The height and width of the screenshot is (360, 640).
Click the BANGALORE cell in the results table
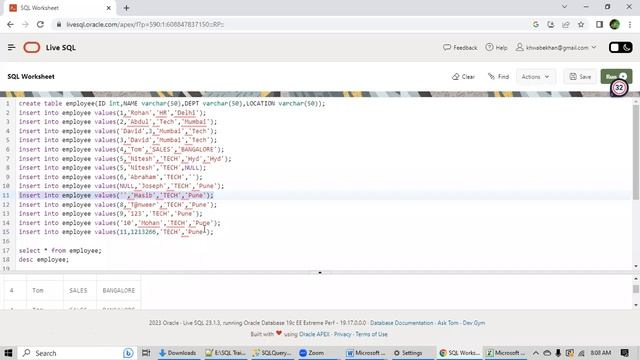coord(119,290)
